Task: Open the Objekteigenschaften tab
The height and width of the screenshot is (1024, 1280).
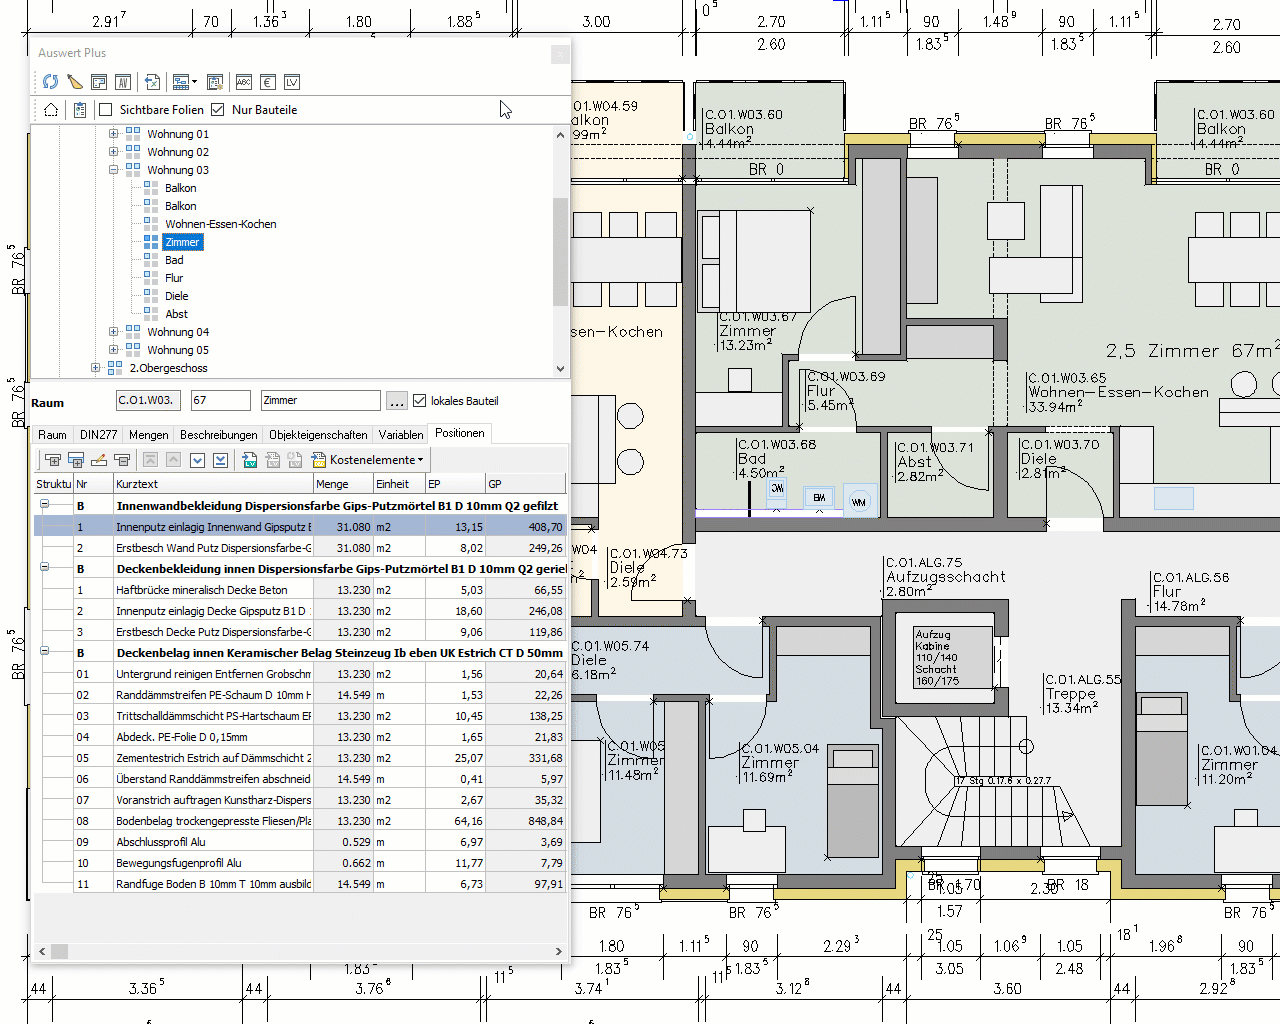Action: [x=318, y=435]
